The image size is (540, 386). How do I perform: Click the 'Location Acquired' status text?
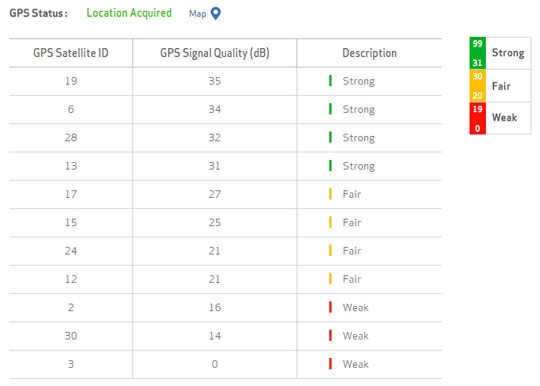[129, 13]
